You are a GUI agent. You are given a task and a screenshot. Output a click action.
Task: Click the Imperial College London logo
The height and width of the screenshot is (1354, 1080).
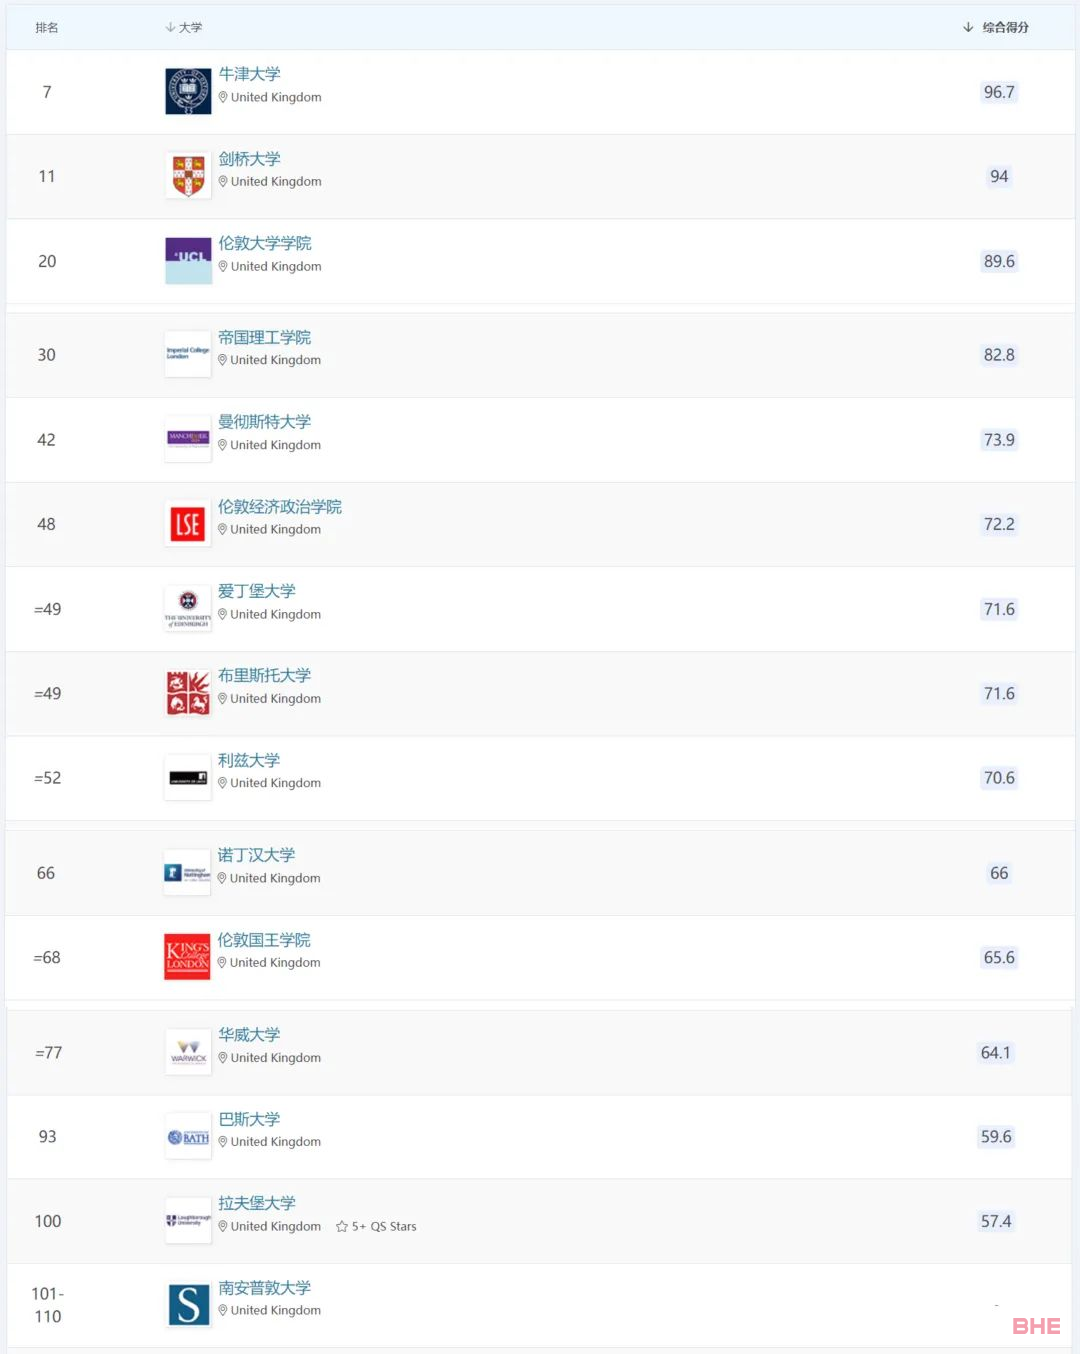tap(188, 354)
